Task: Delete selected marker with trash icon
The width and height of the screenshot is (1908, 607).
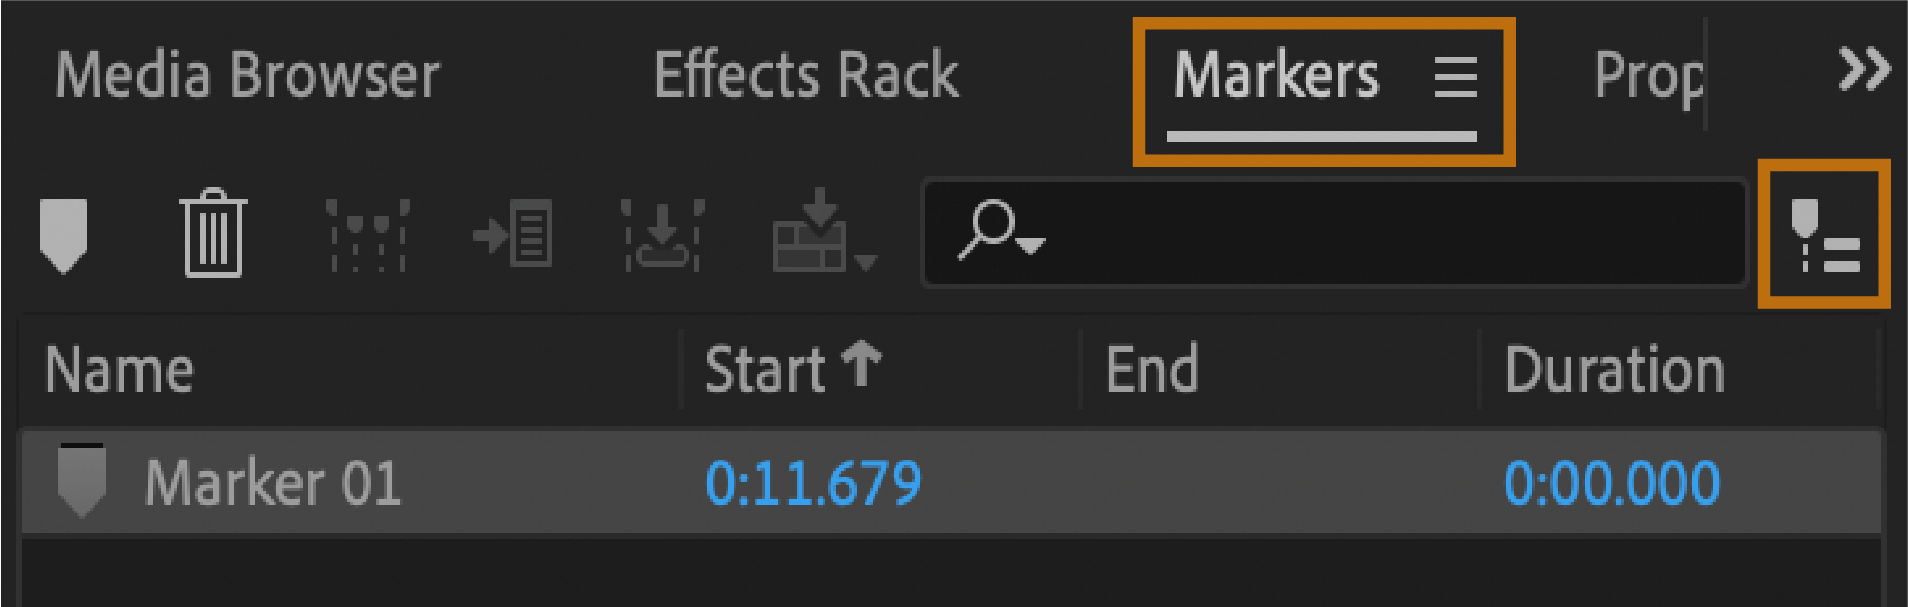Action: [213, 234]
